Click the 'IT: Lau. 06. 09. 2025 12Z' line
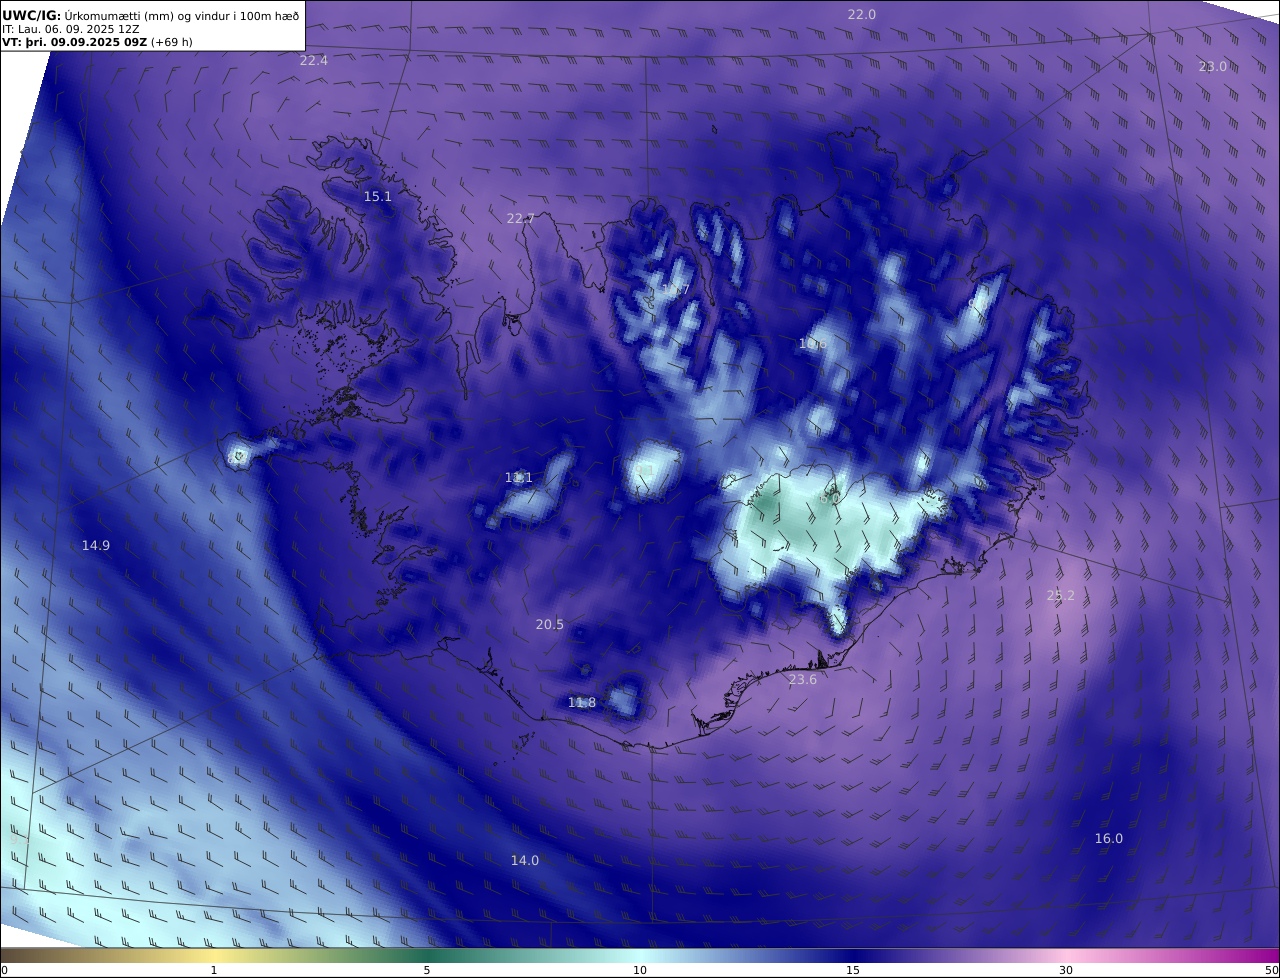The image size is (1280, 978). pyautogui.click(x=71, y=29)
